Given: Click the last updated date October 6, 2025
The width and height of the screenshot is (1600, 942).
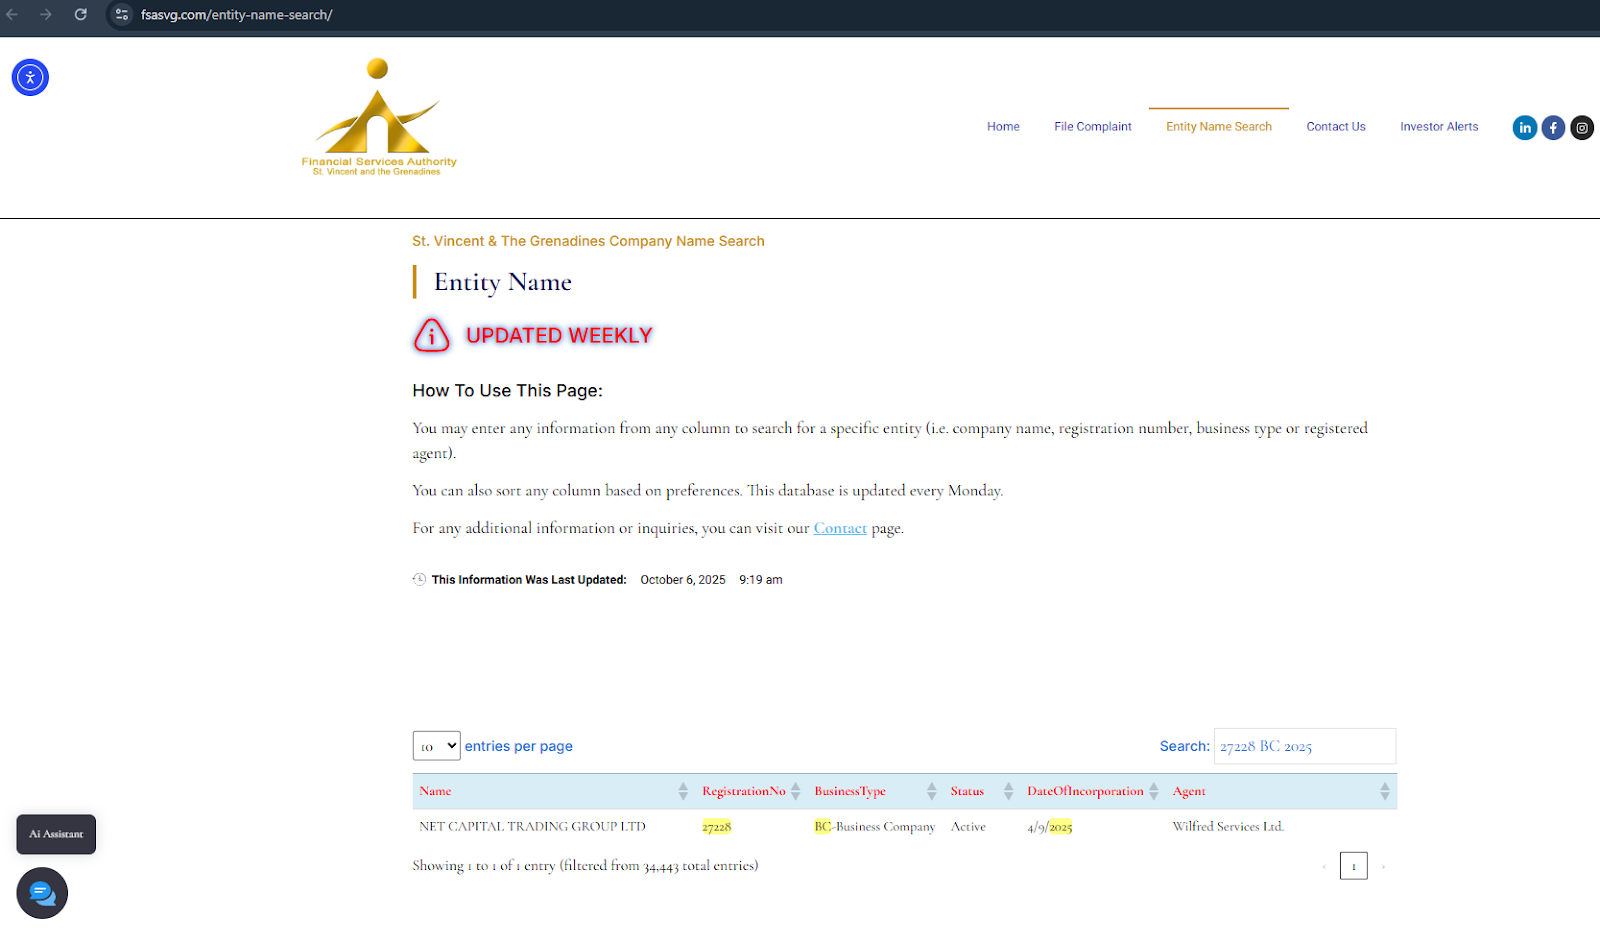Looking at the screenshot, I should click(x=683, y=580).
